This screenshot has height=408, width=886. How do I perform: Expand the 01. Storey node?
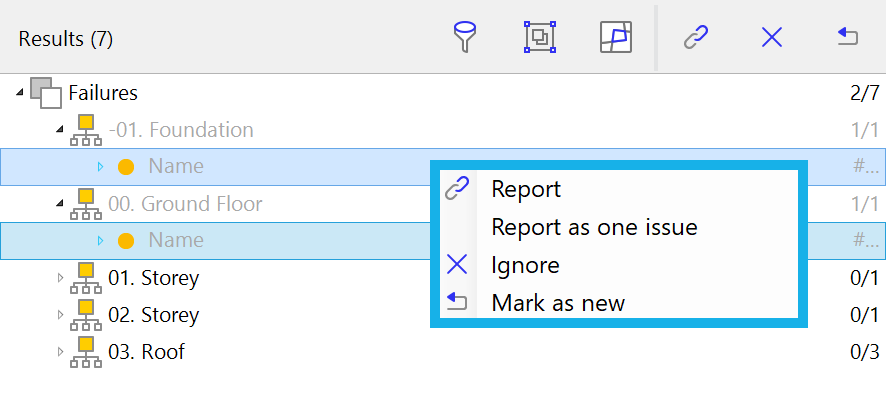click(x=60, y=277)
